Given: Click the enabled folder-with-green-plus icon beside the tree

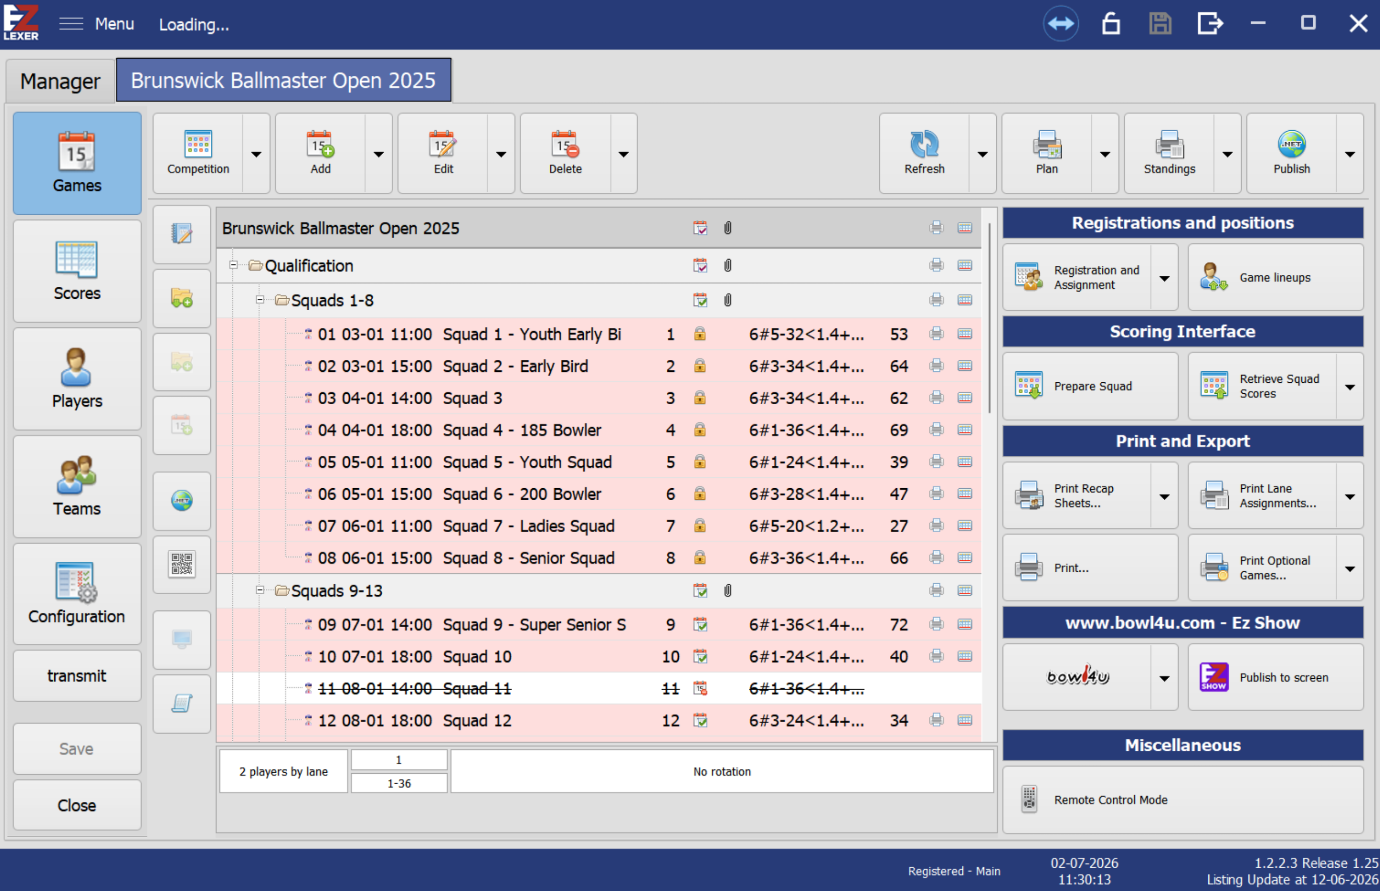Looking at the screenshot, I should [x=182, y=298].
